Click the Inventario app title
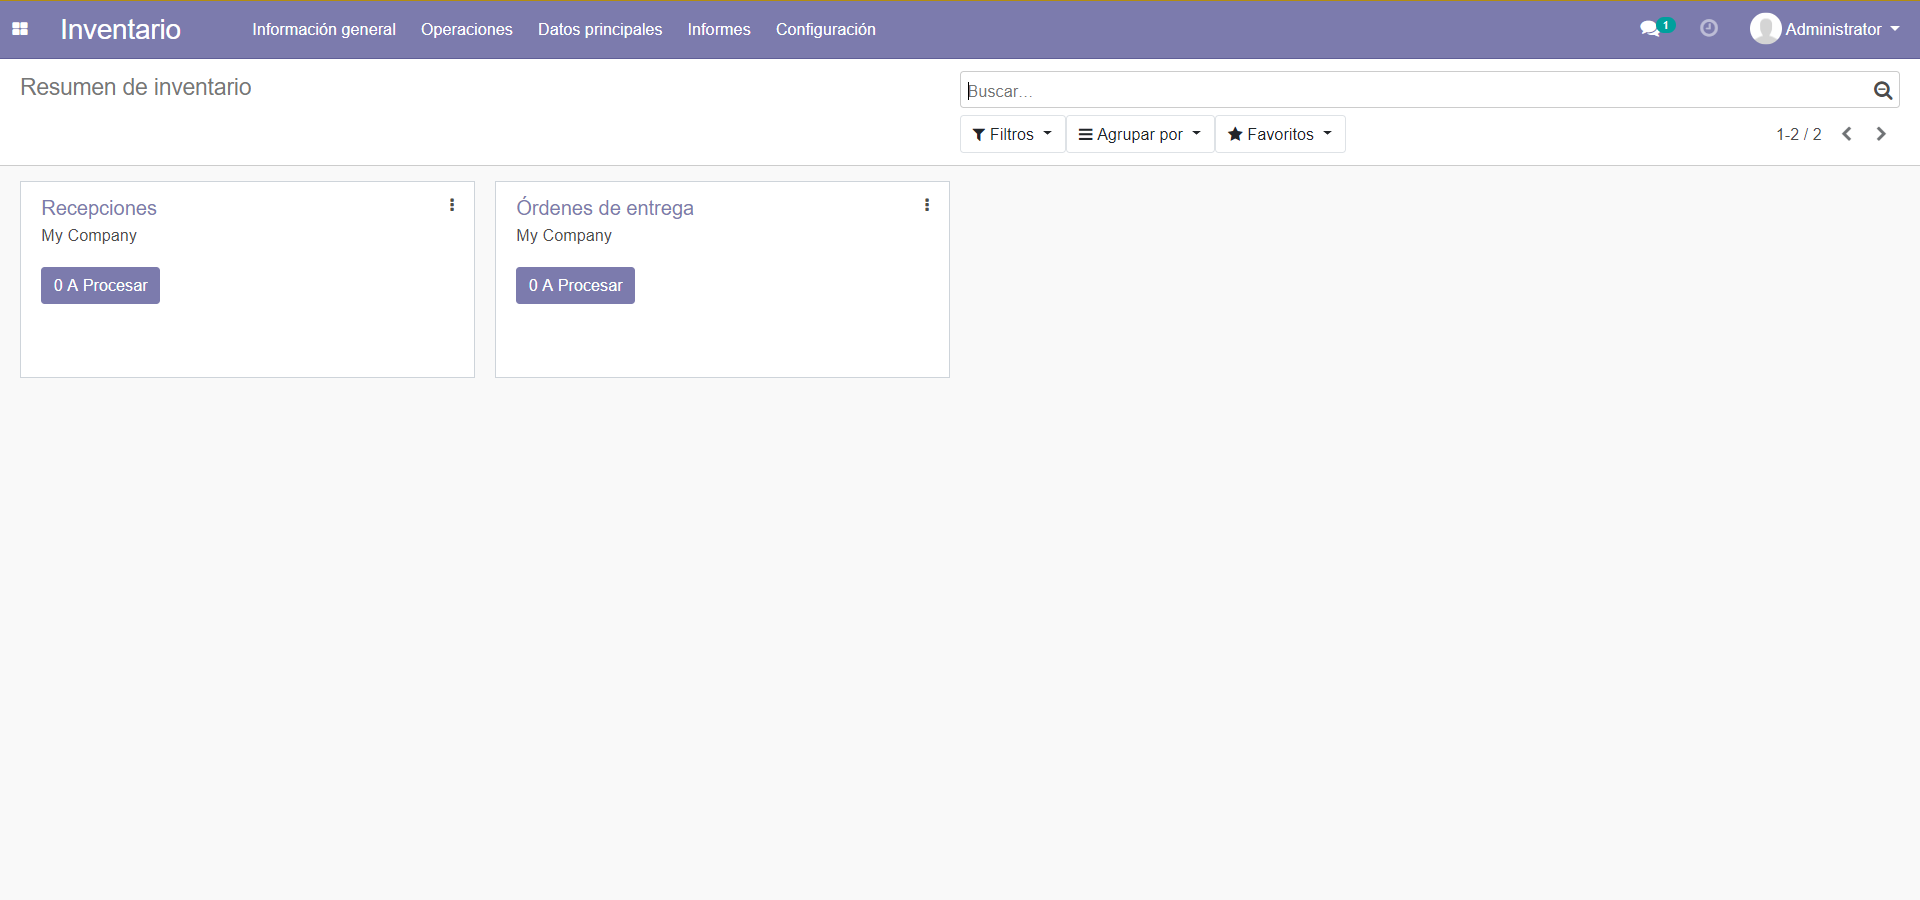This screenshot has height=900, width=1920. 120,30
